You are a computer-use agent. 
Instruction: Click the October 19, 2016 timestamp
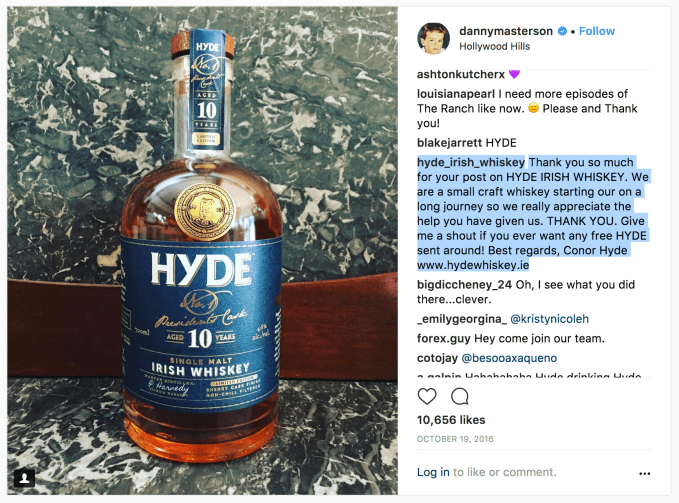[x=455, y=439]
